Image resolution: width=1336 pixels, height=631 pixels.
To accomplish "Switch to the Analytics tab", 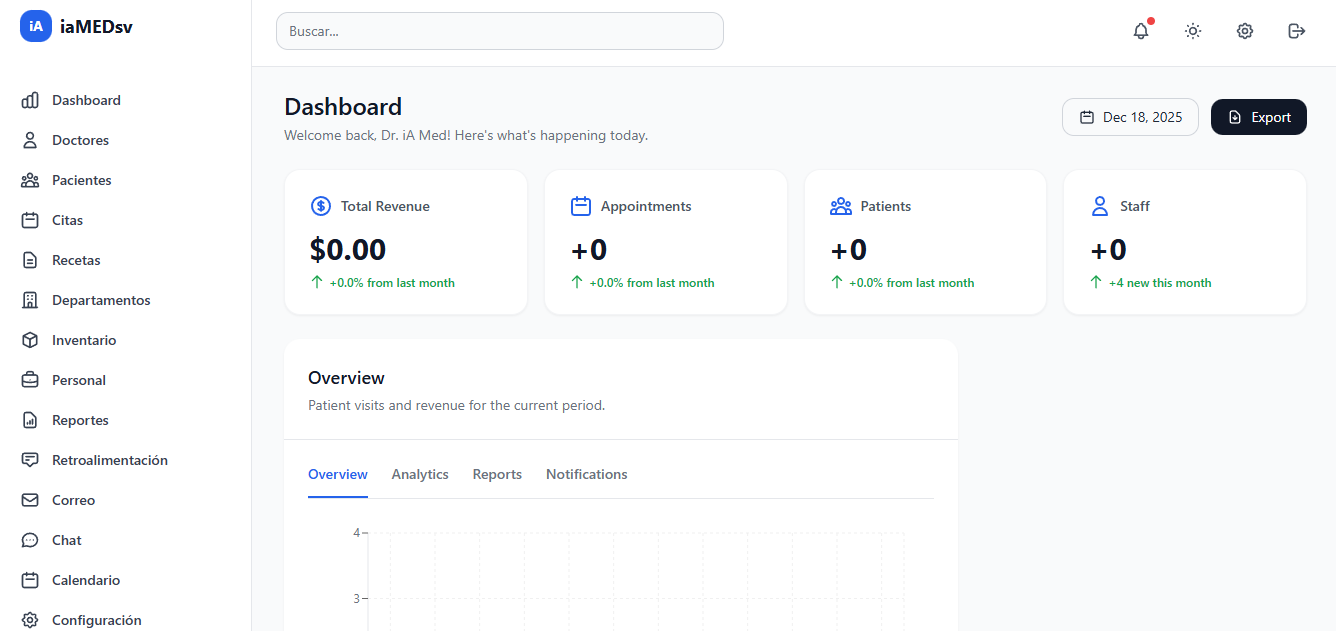I will pos(420,474).
